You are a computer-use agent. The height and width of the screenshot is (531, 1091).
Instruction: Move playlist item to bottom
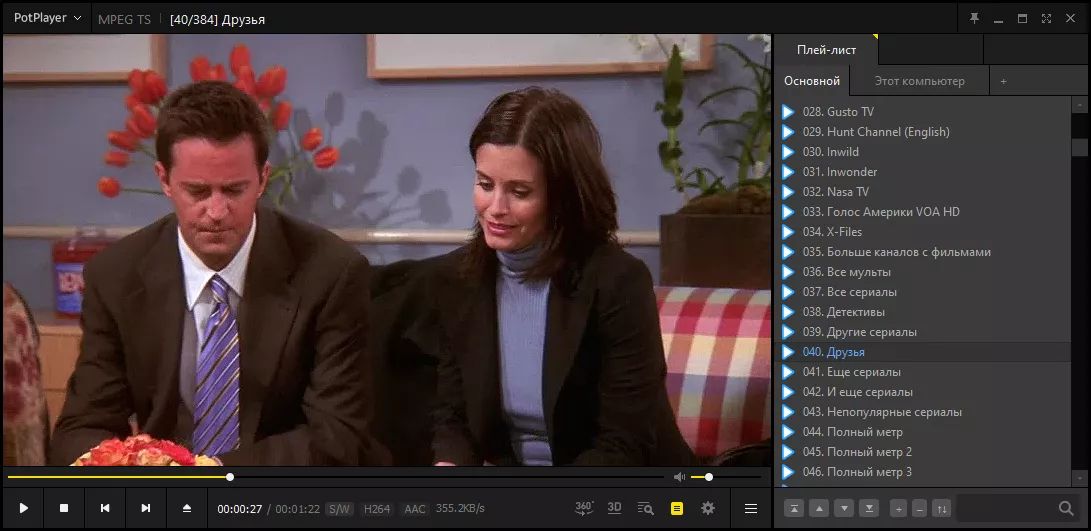pyautogui.click(x=869, y=509)
